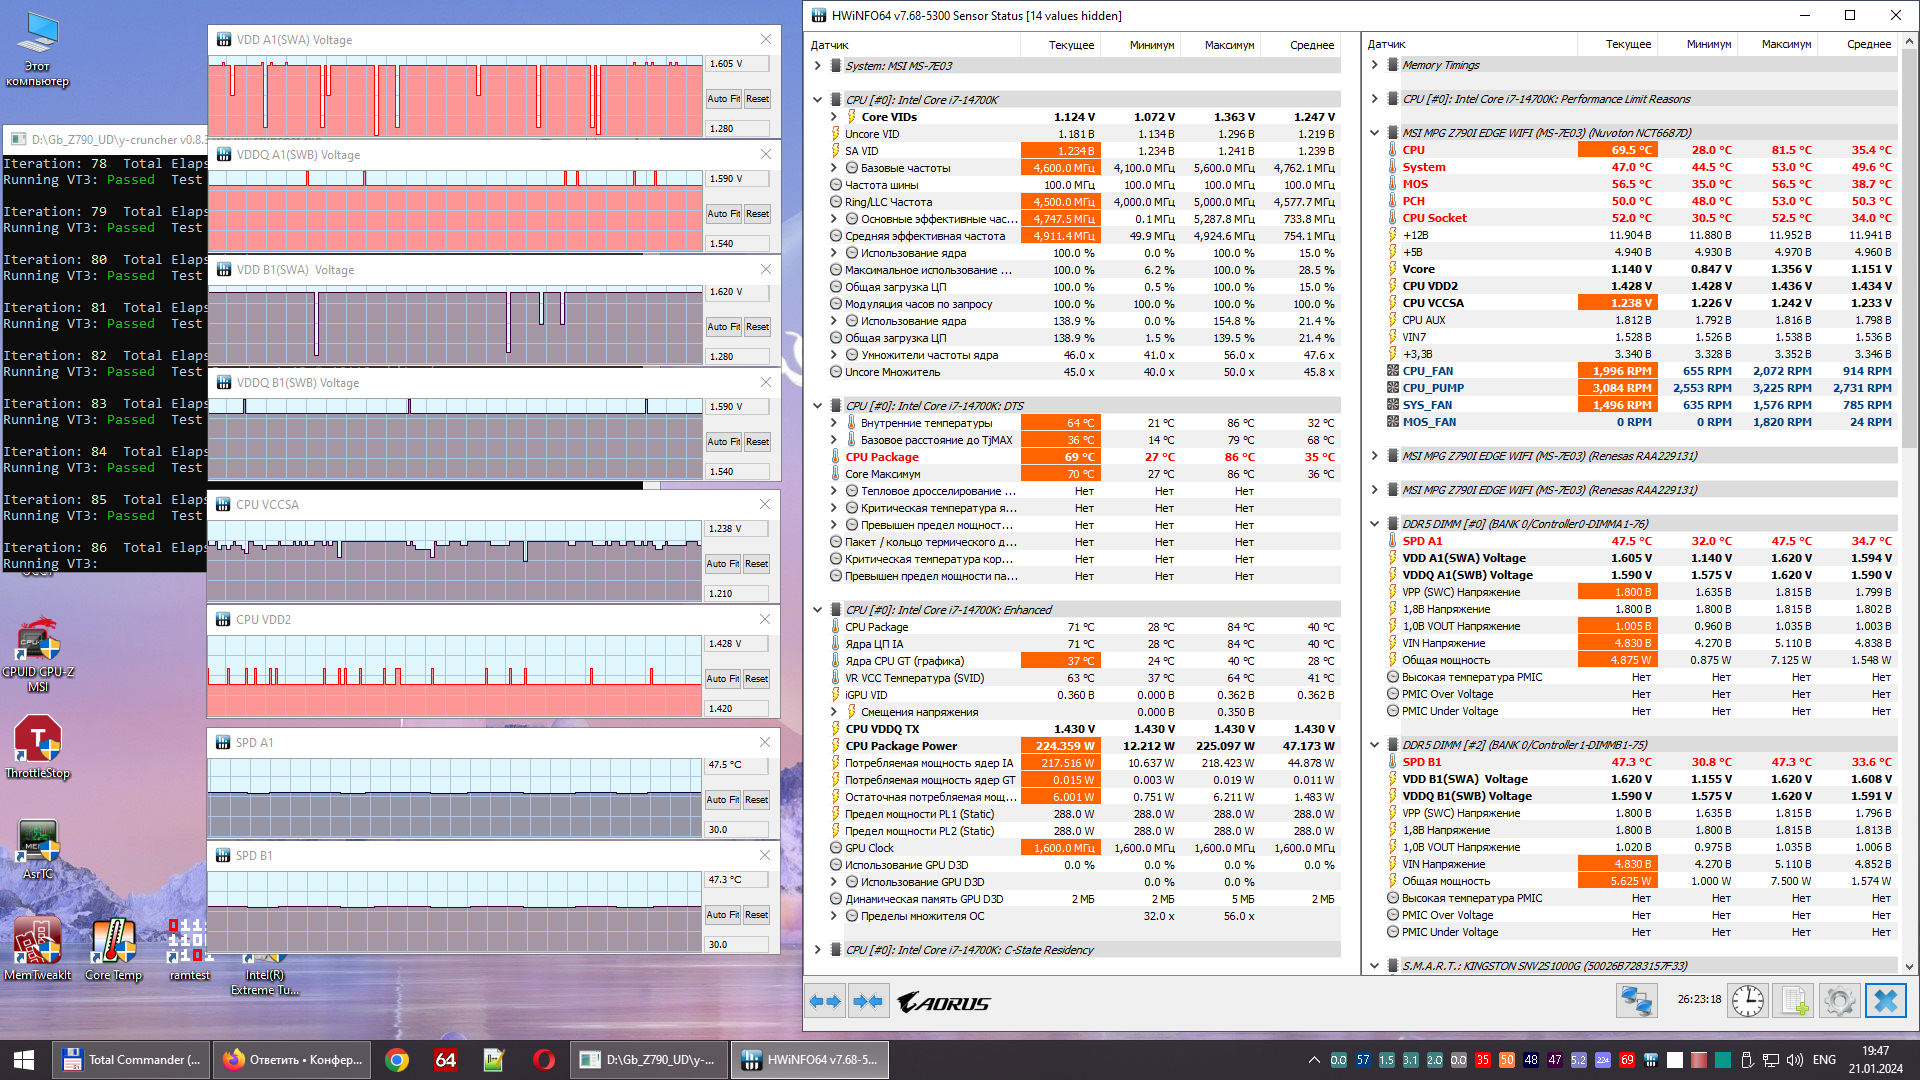Toggle Auto Fit on VDD A1(SWA) Voltage graph
1920x1080 pixels.
tap(722, 99)
